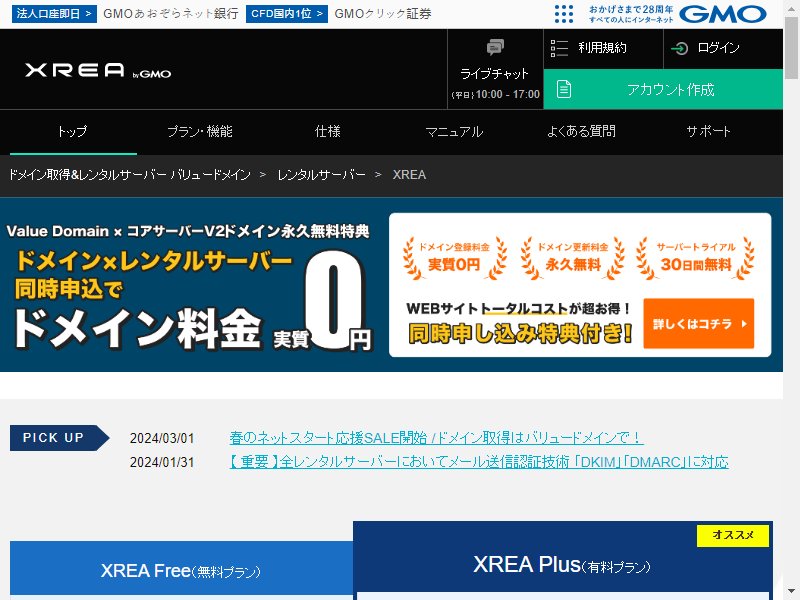Go to the マニュアル navigation tab

(454, 132)
